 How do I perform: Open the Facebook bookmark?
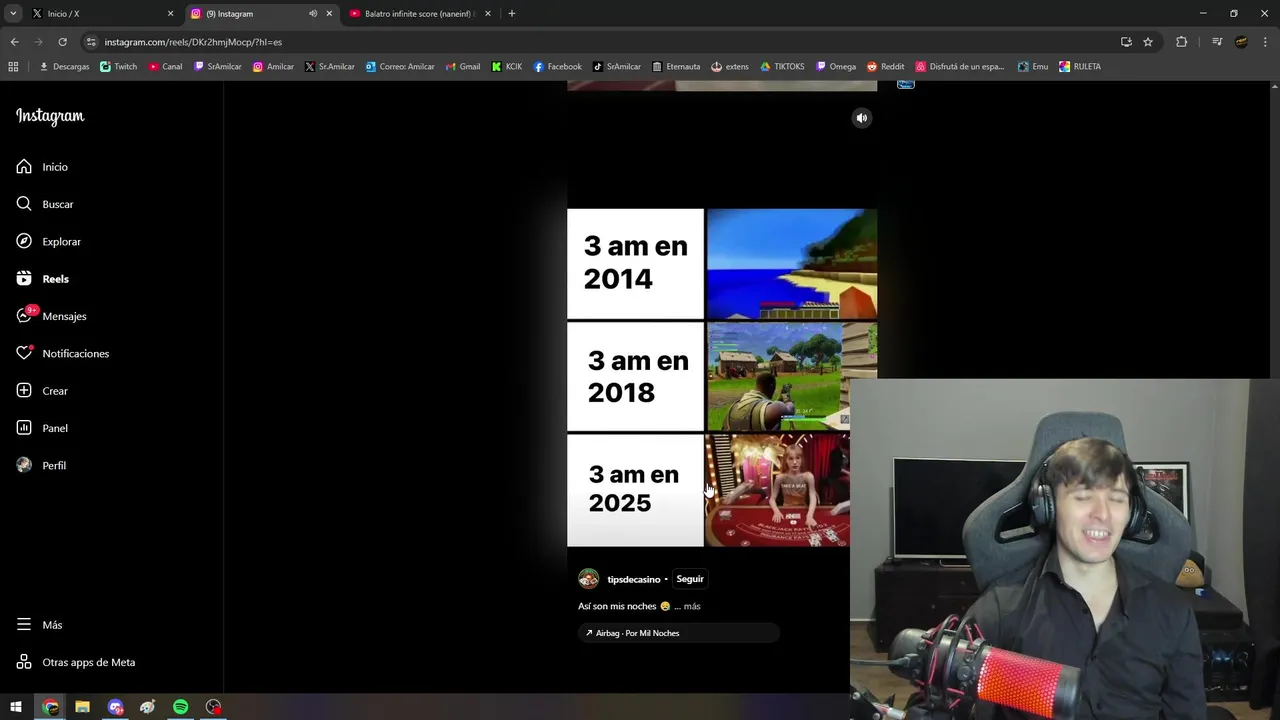coord(557,67)
